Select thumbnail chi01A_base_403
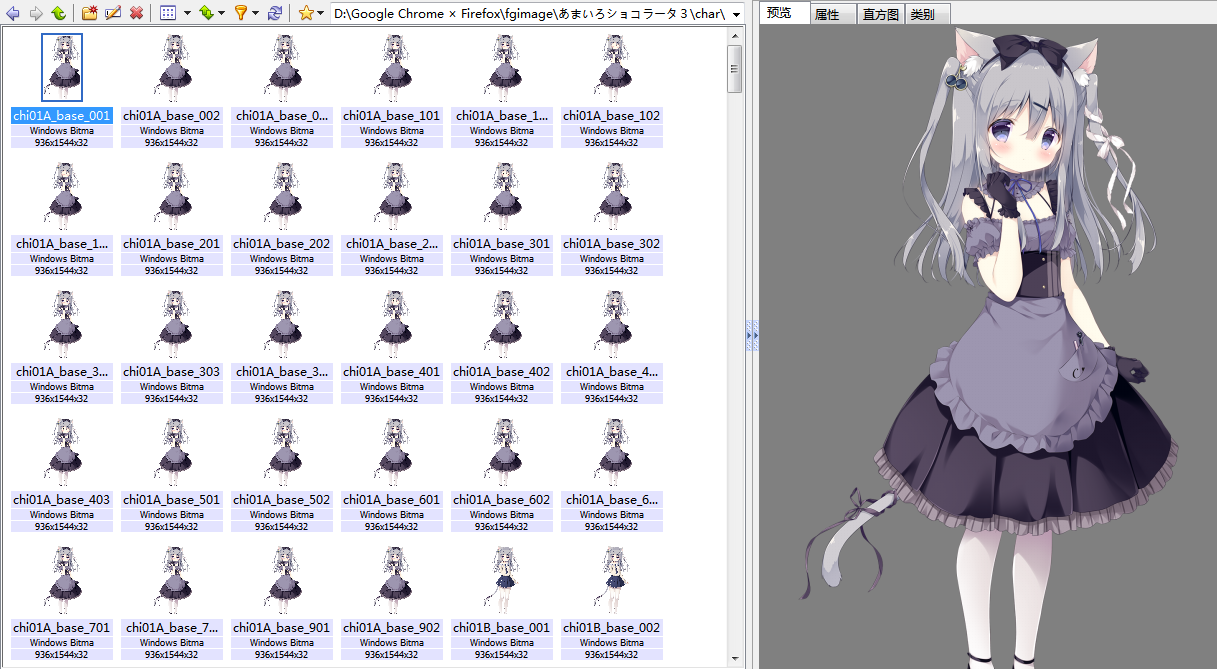The height and width of the screenshot is (669, 1217). 62,451
